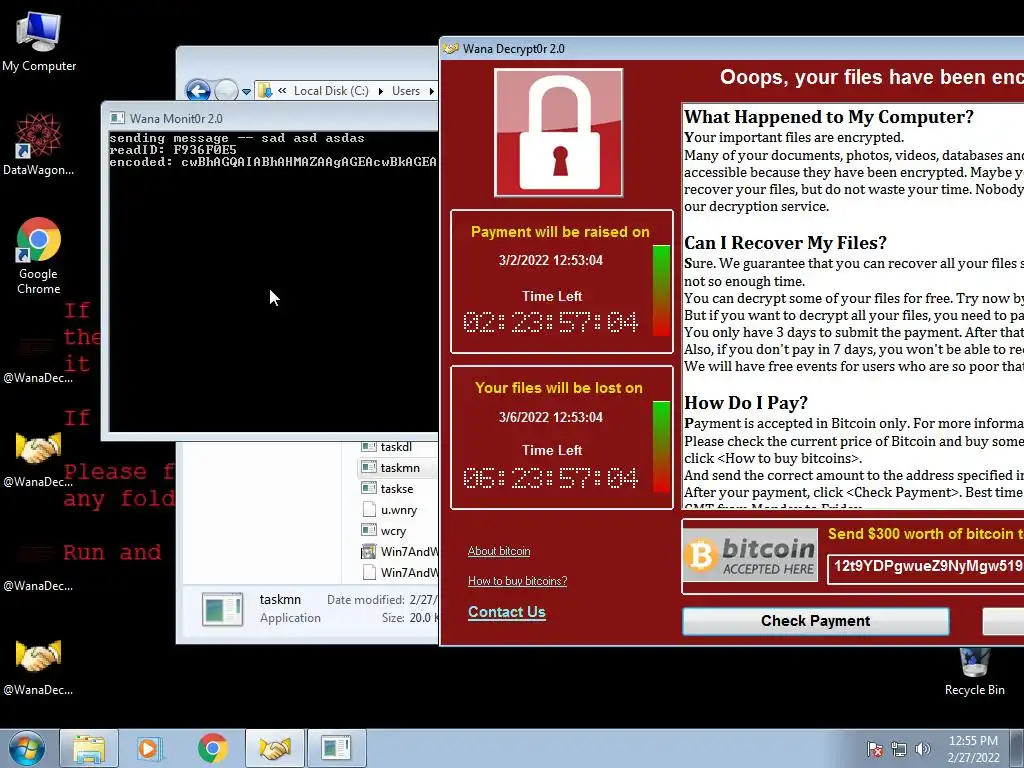
Task: Click the 06:23:57:04 countdown timer
Action: click(x=551, y=479)
